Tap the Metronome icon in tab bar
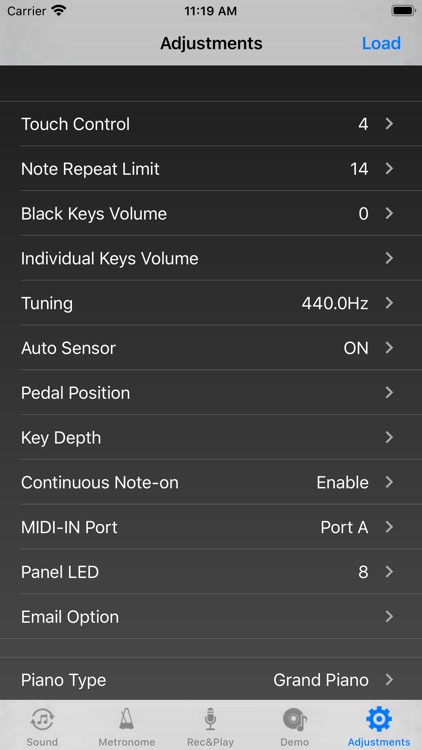422x750 pixels. click(127, 719)
